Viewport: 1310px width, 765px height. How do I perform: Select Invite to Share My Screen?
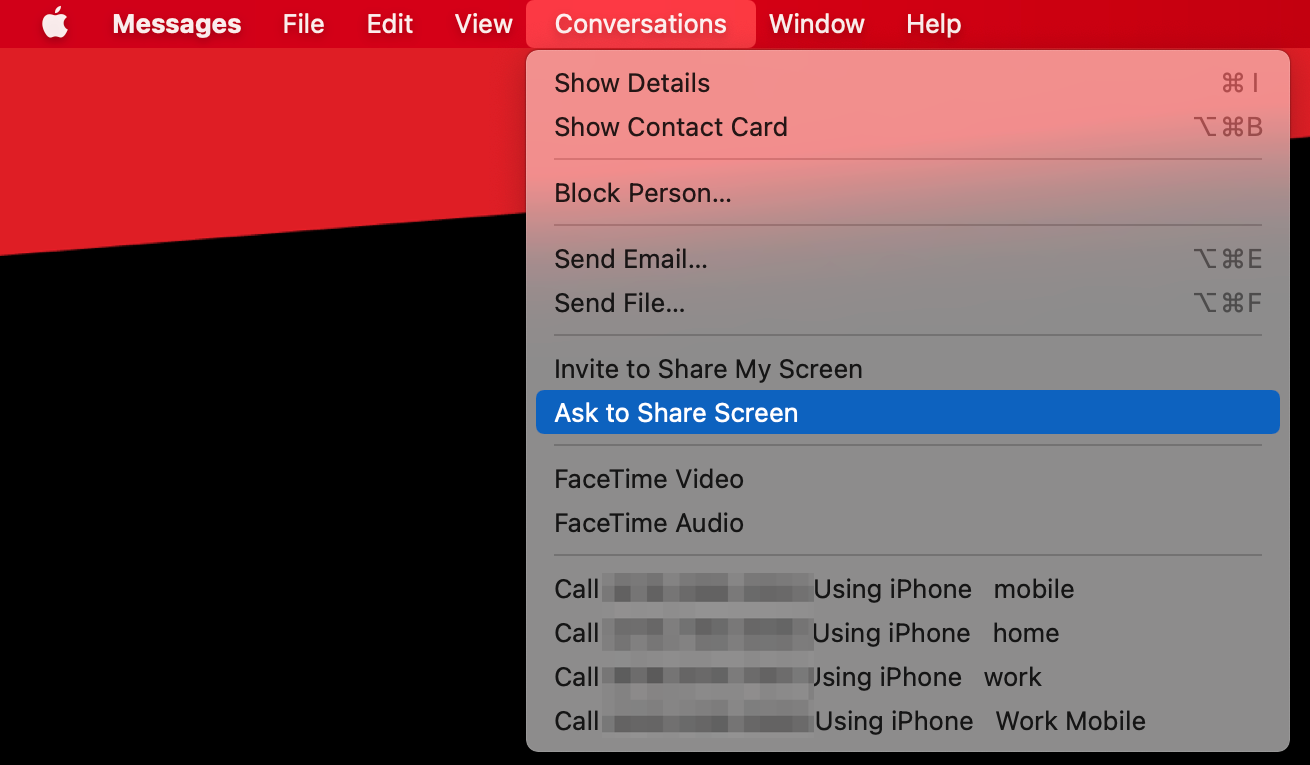click(x=908, y=369)
